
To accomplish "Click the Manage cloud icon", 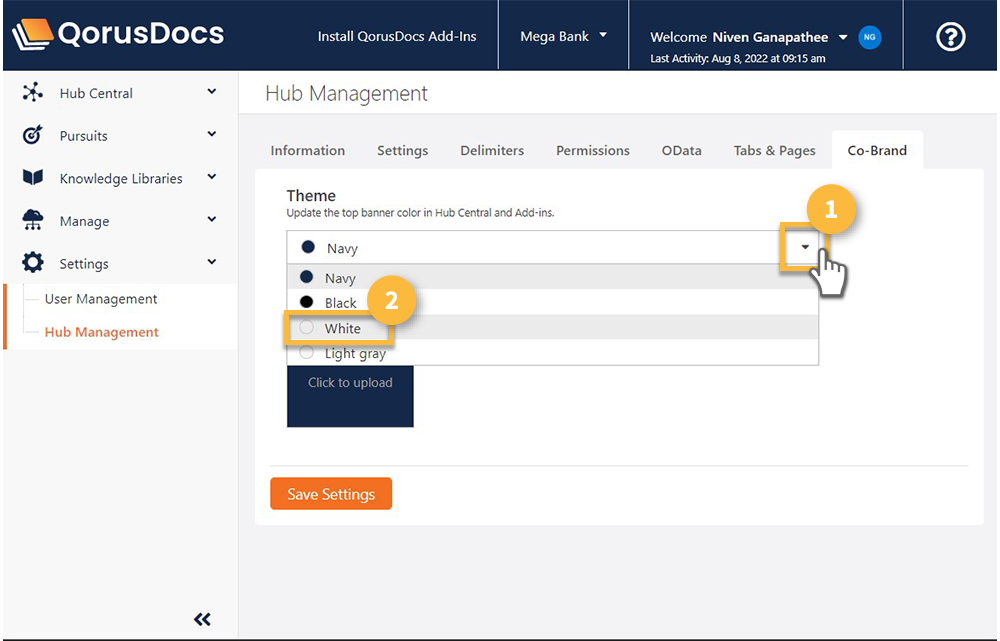I will coord(33,221).
